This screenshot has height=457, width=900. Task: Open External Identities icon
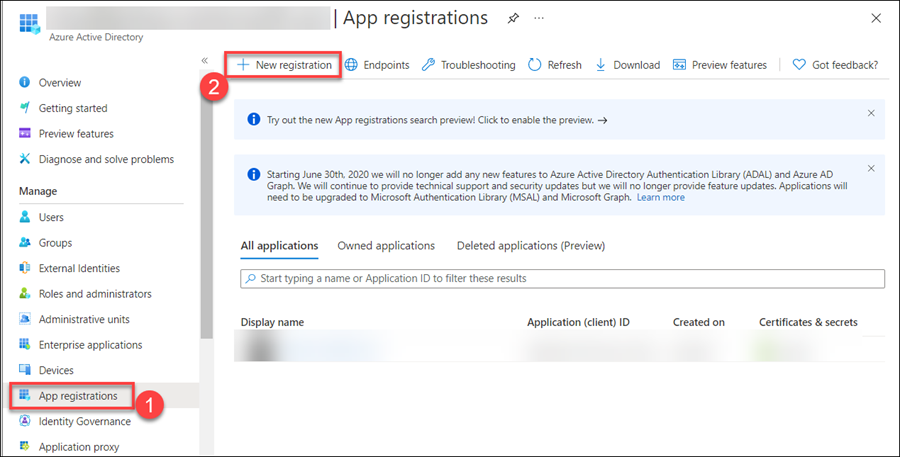click(25, 268)
